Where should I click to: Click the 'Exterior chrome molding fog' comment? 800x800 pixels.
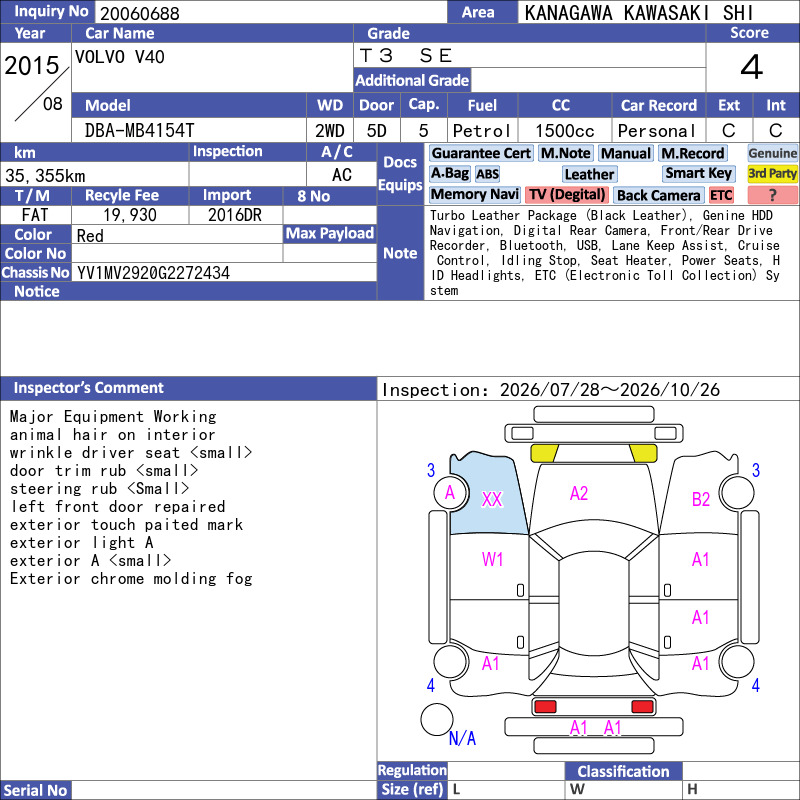pyautogui.click(x=131, y=579)
